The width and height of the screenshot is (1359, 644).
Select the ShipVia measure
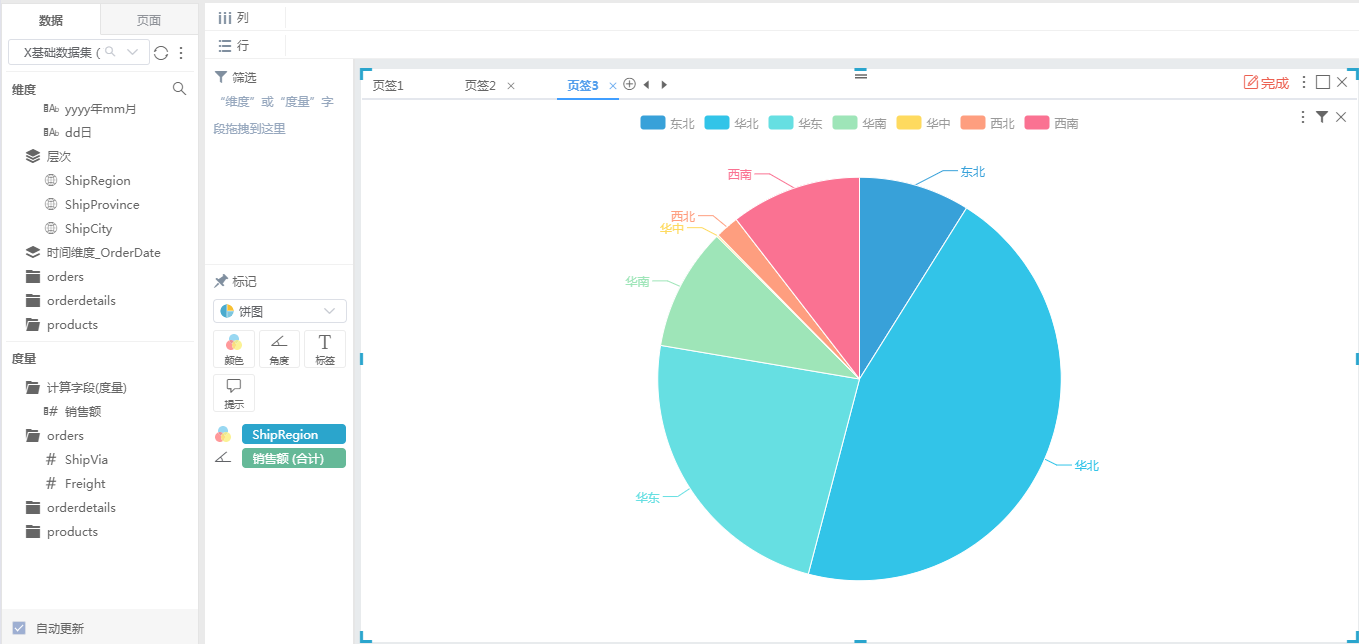point(86,459)
